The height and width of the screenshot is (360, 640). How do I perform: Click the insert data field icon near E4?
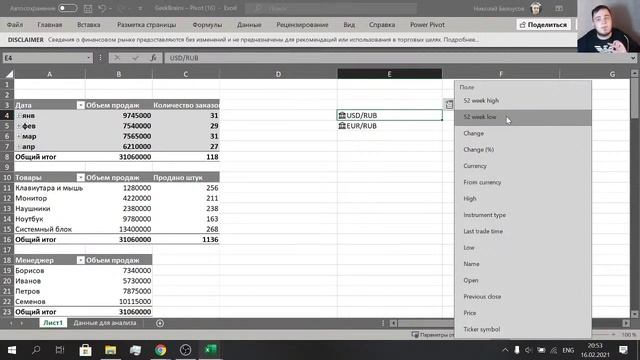coord(449,104)
